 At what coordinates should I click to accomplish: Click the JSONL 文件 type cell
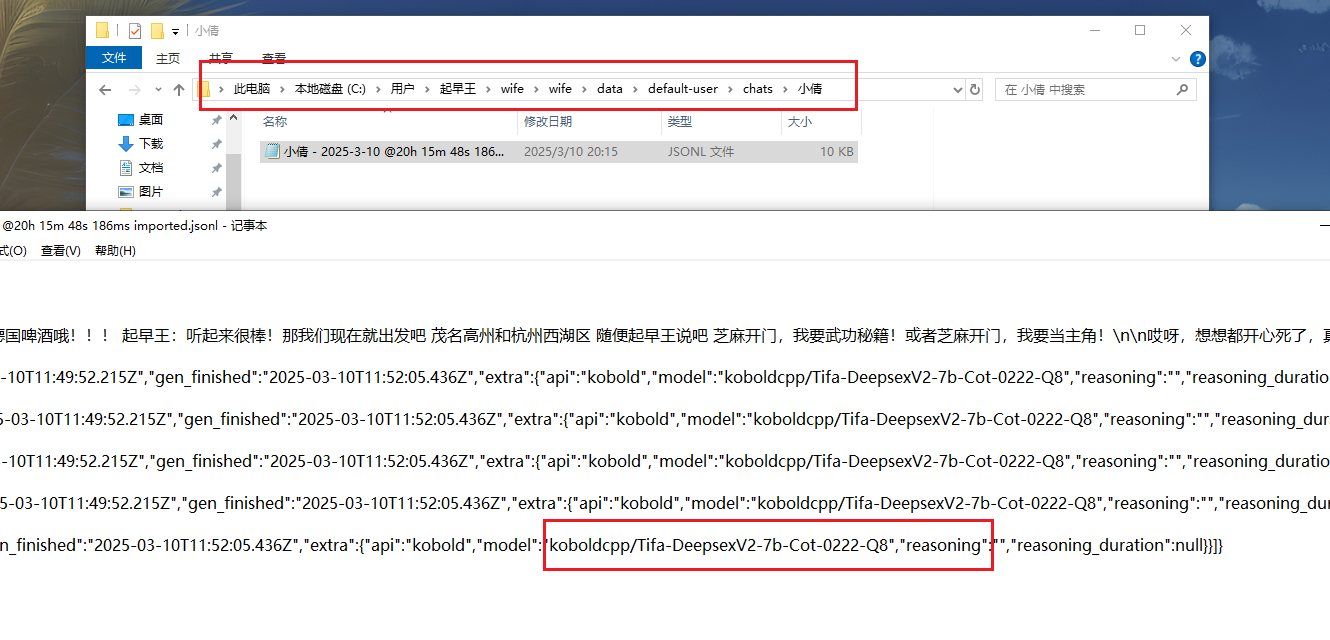[x=701, y=152]
